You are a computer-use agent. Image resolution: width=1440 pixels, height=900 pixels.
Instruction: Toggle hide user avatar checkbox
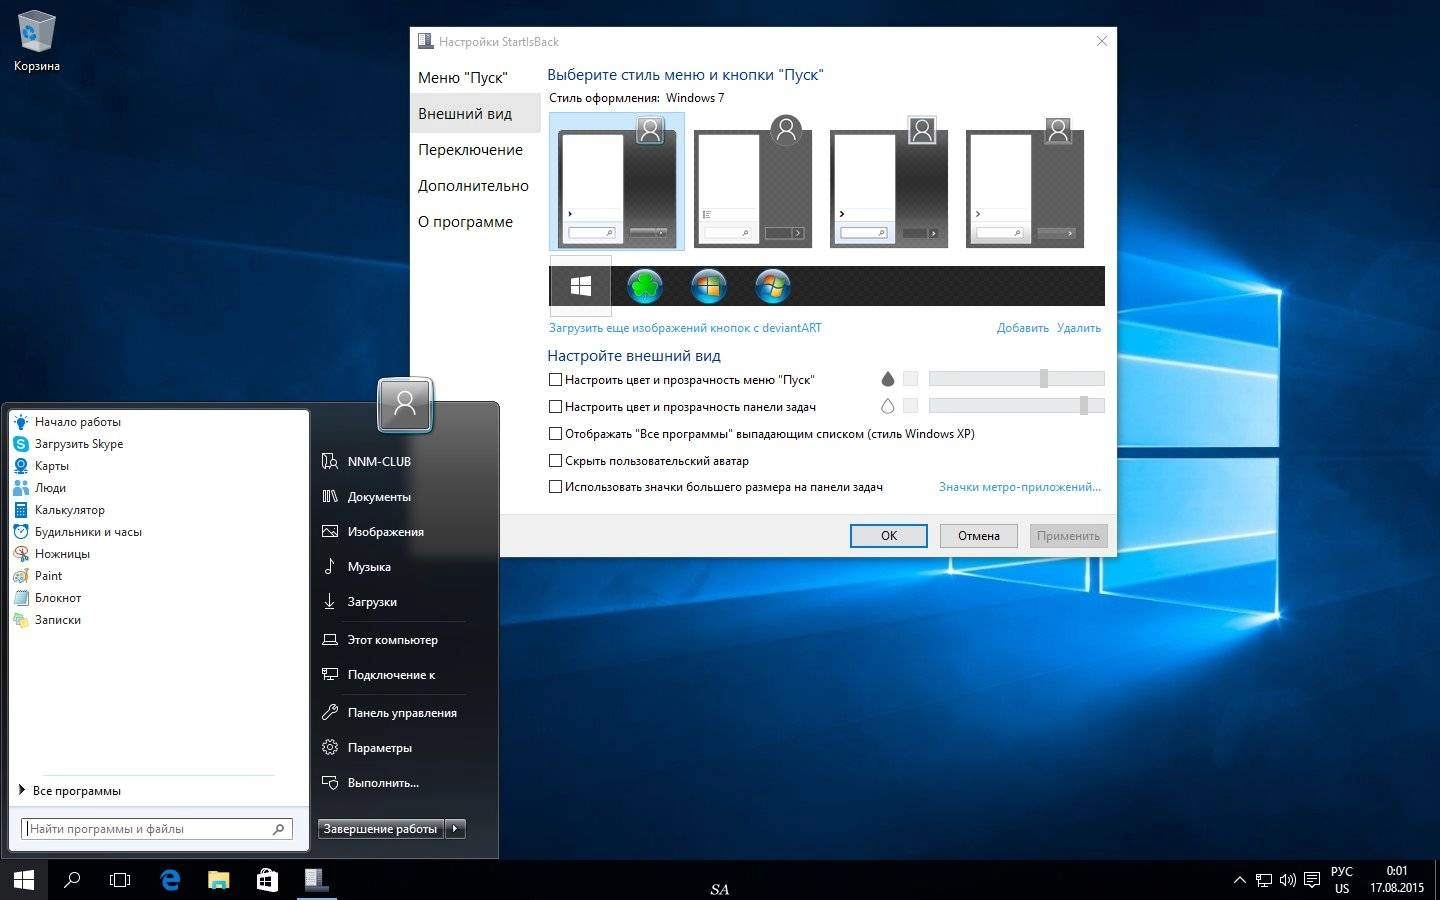point(555,461)
